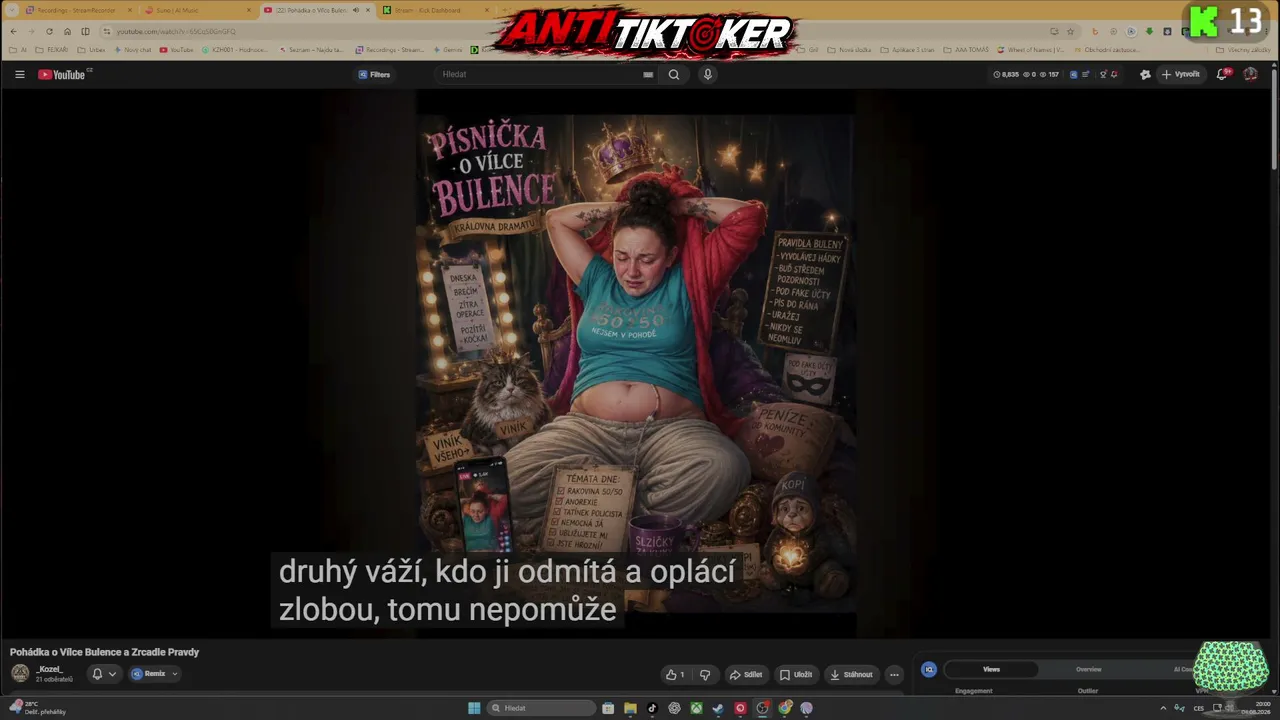Go back in the browser

[x=13, y=31]
